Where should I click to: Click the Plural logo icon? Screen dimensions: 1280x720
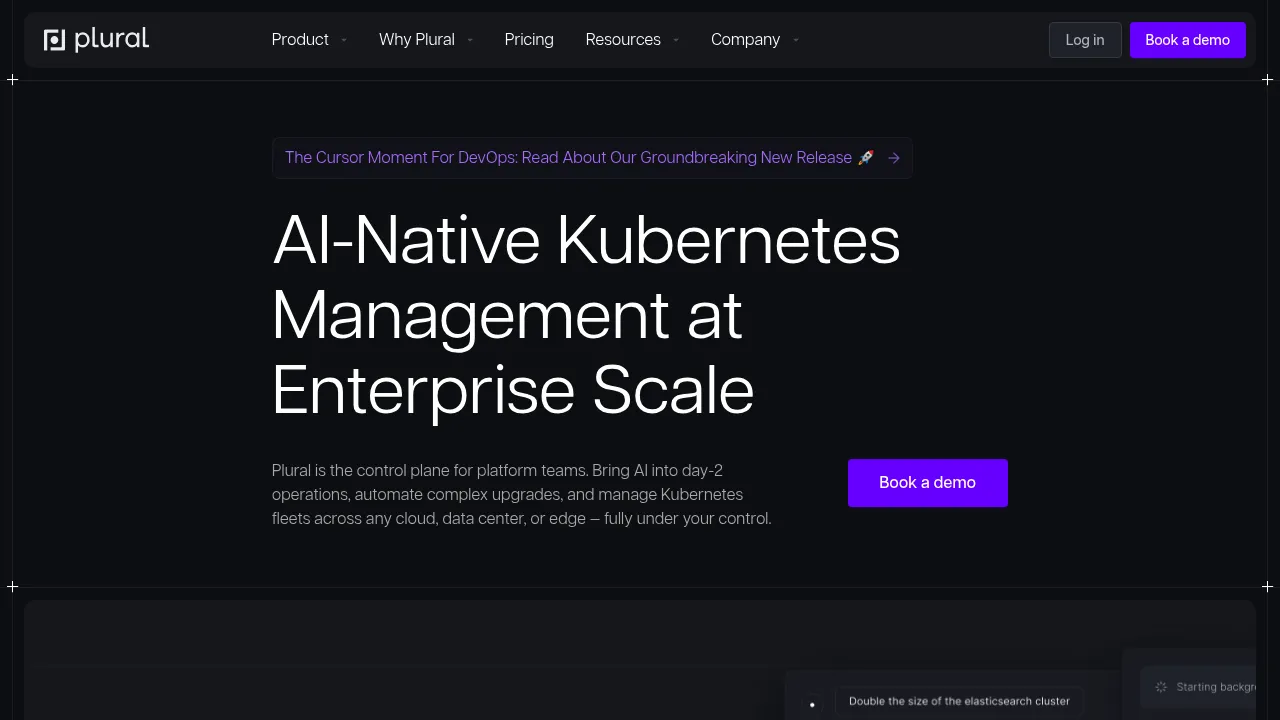point(54,40)
